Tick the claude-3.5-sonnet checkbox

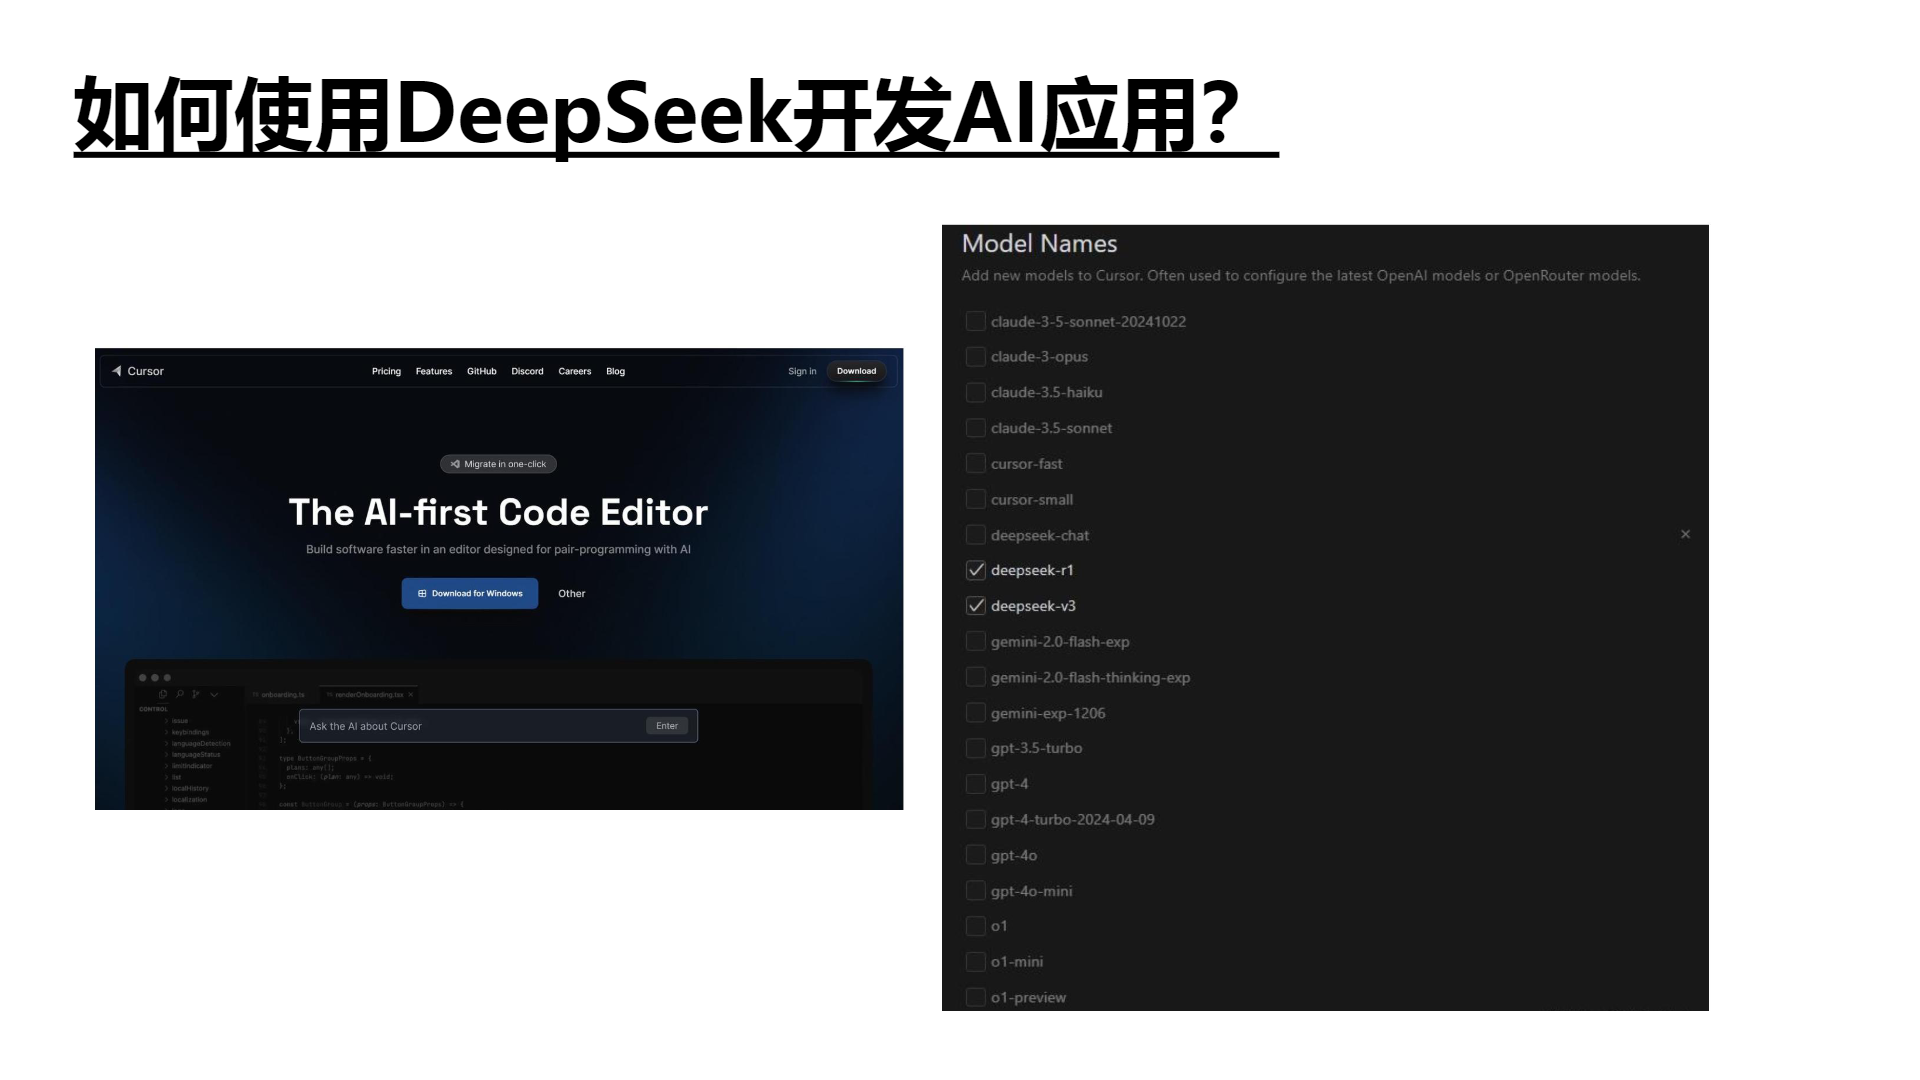pyautogui.click(x=975, y=428)
